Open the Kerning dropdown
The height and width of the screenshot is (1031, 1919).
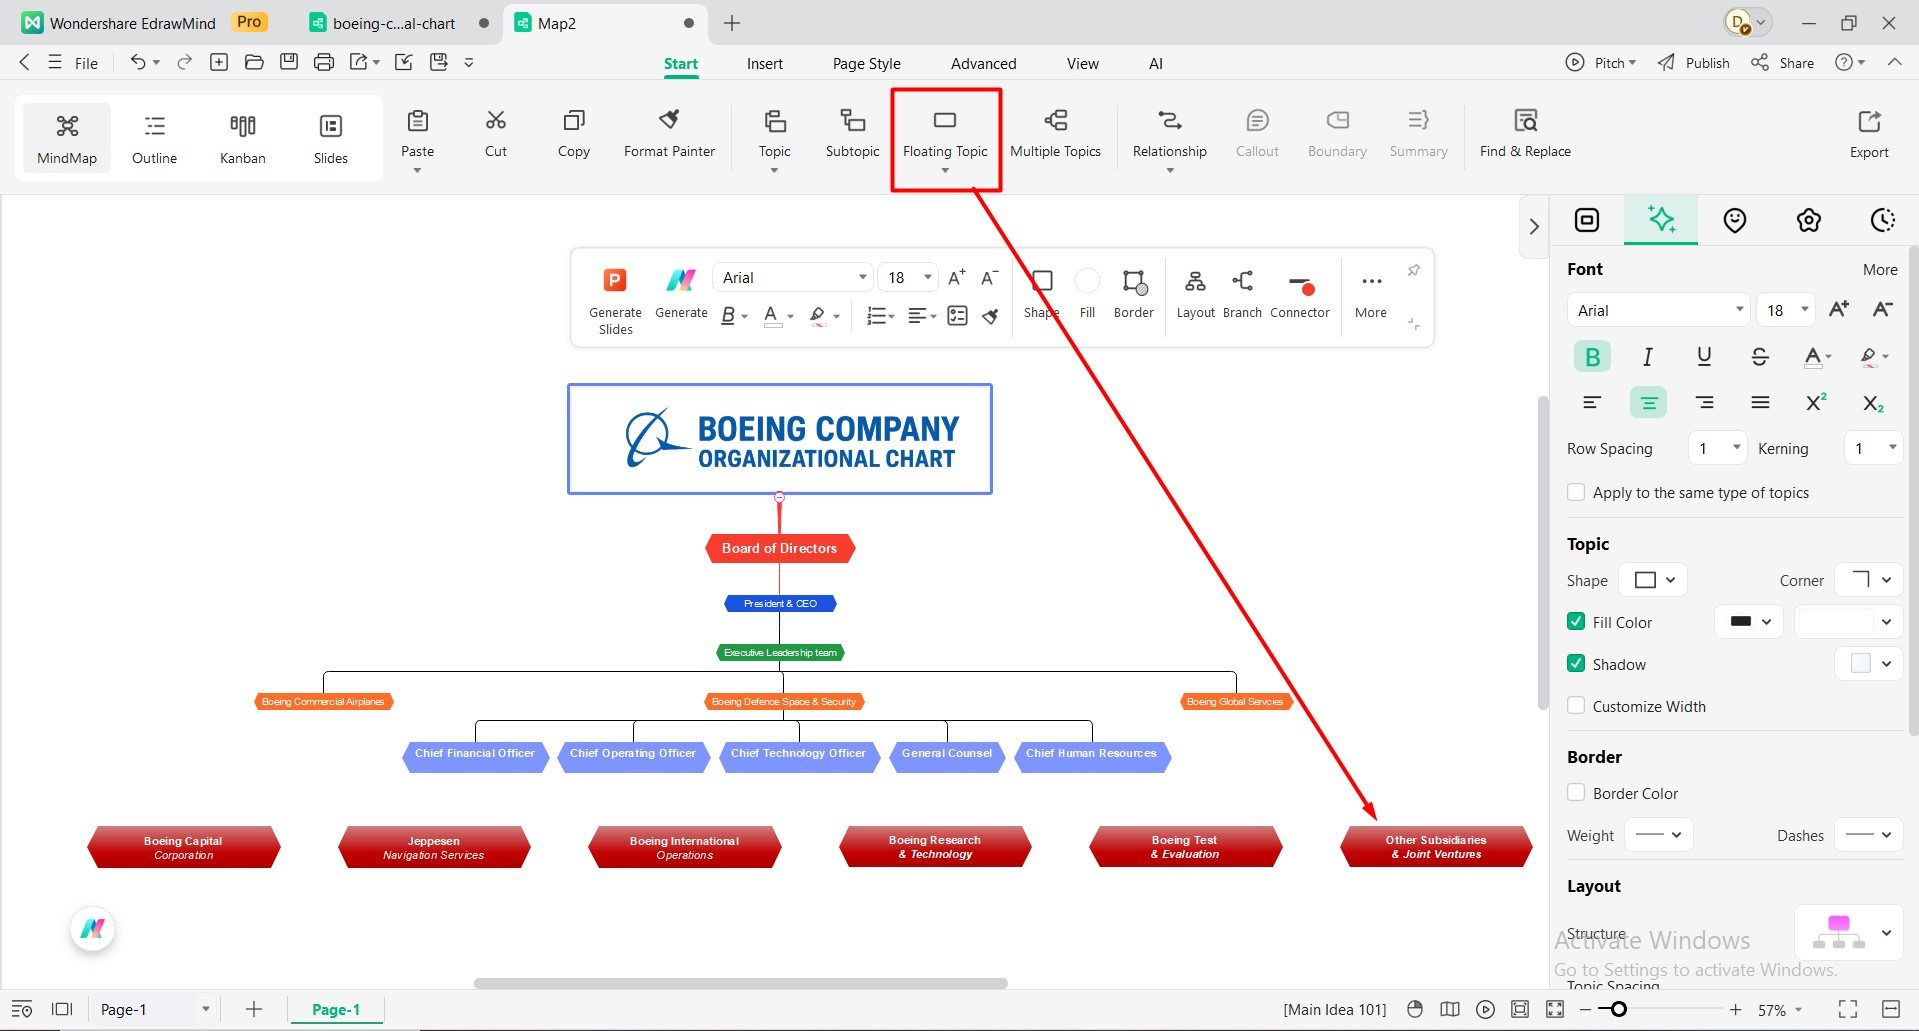coord(1873,448)
